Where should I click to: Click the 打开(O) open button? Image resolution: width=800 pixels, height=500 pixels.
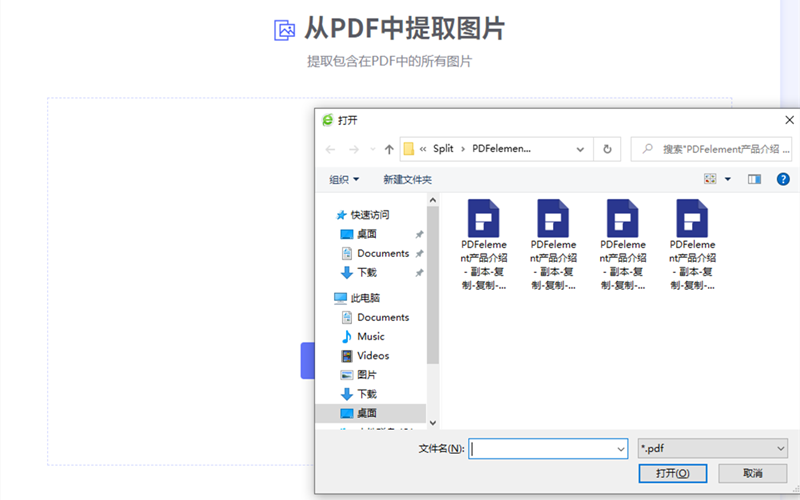point(673,473)
